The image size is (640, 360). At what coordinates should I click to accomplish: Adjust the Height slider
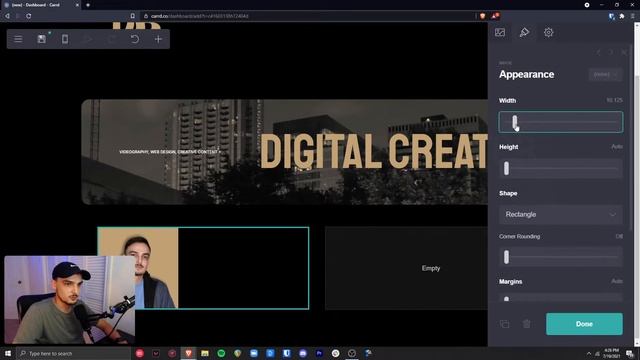pyautogui.click(x=561, y=168)
